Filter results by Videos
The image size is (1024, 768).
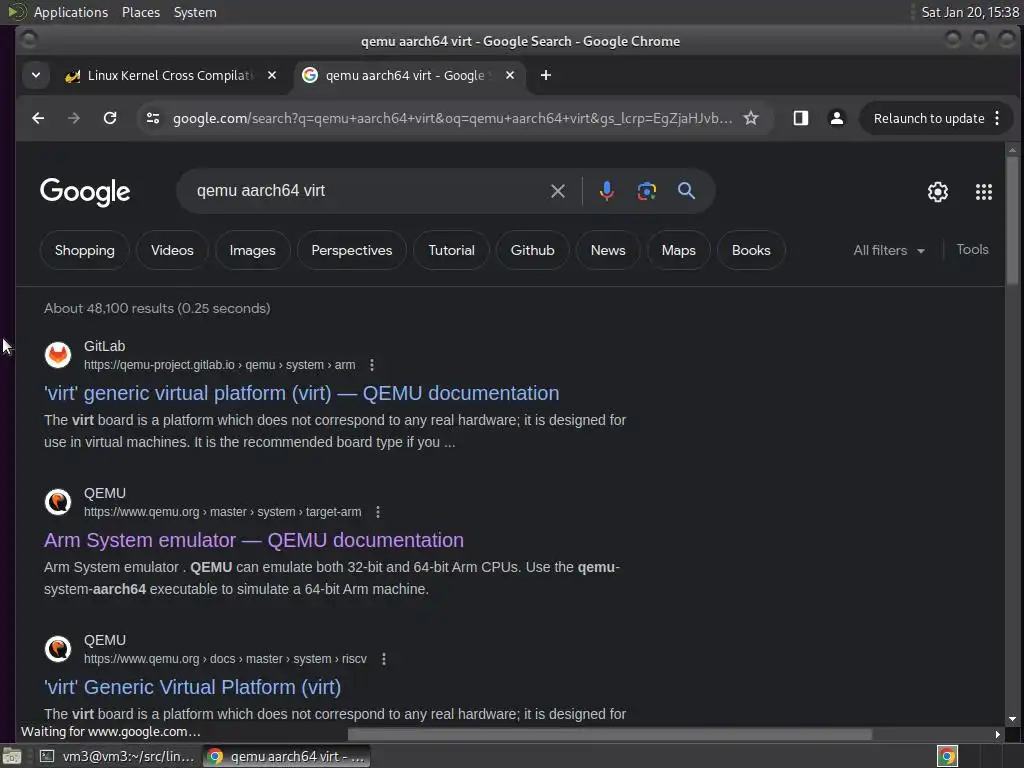click(172, 251)
